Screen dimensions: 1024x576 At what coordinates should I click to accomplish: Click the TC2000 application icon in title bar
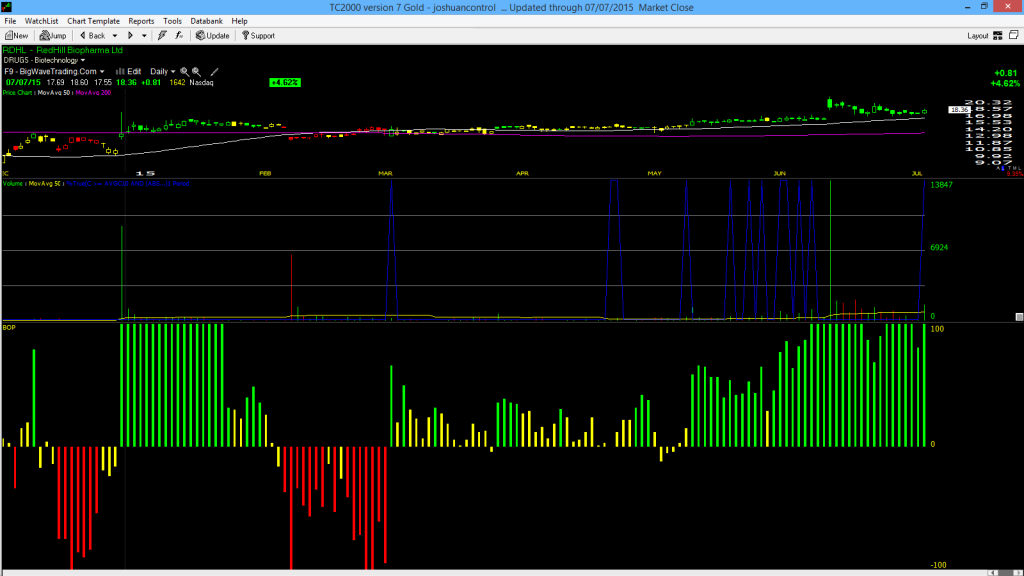pyautogui.click(x=7, y=7)
